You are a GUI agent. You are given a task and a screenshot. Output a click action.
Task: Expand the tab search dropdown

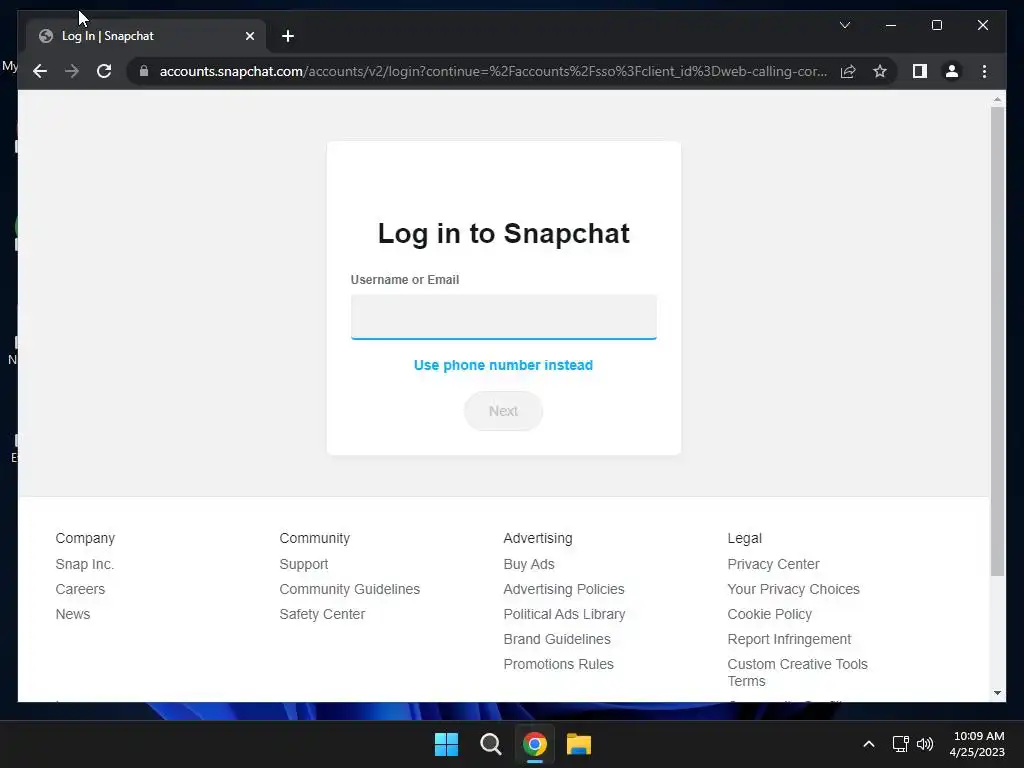(x=844, y=25)
